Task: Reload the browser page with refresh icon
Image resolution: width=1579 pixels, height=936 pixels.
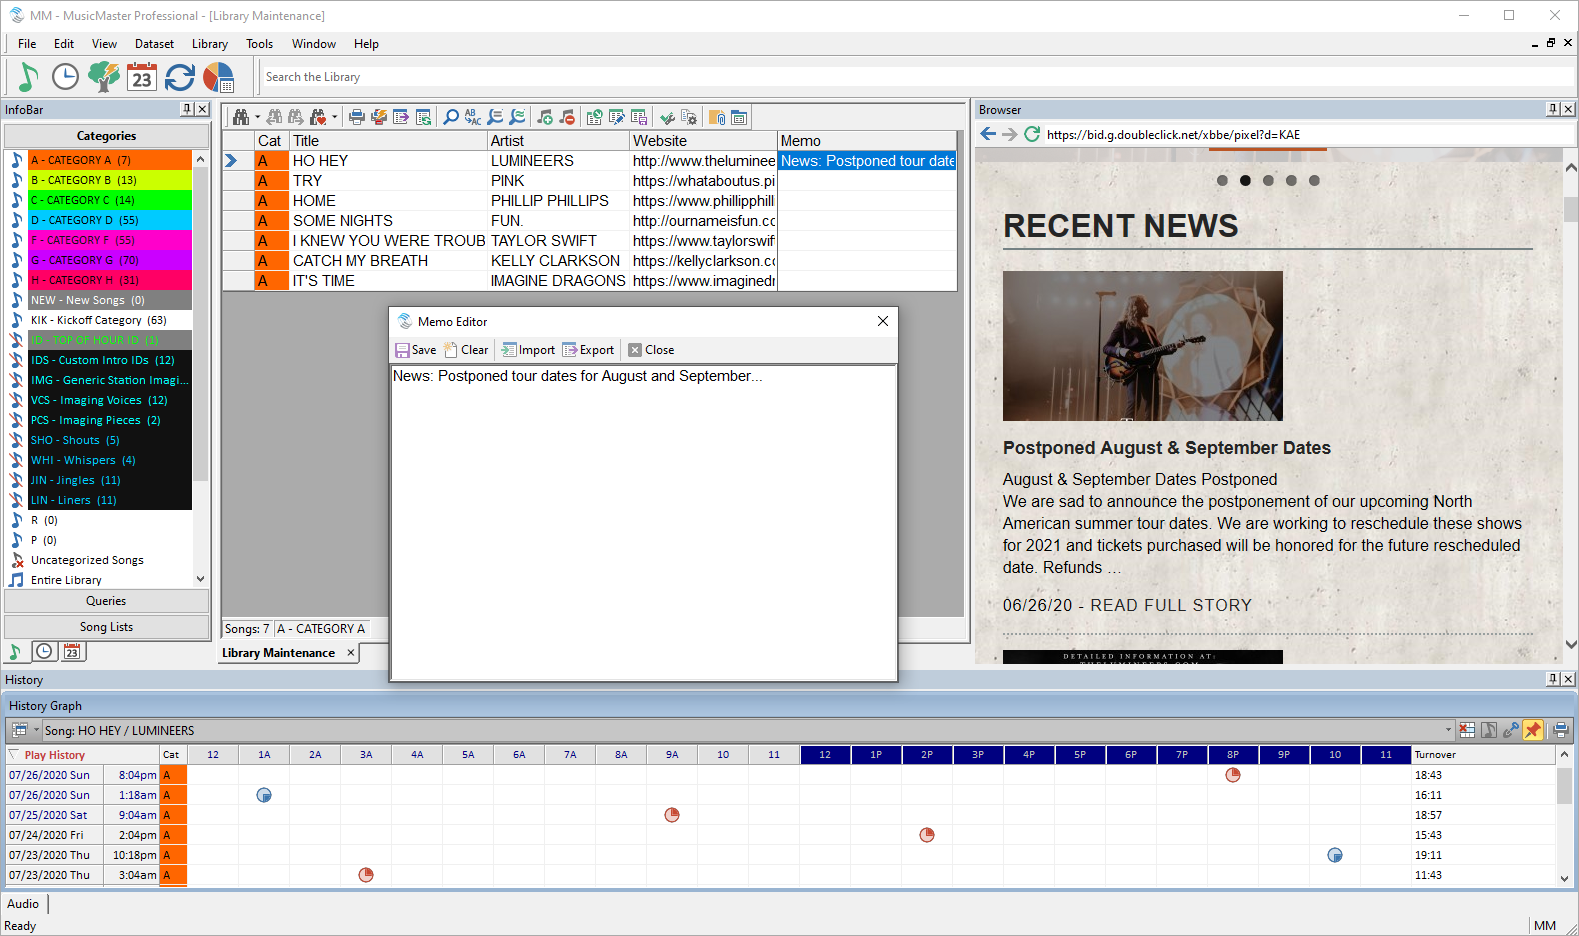Action: pyautogui.click(x=1032, y=134)
